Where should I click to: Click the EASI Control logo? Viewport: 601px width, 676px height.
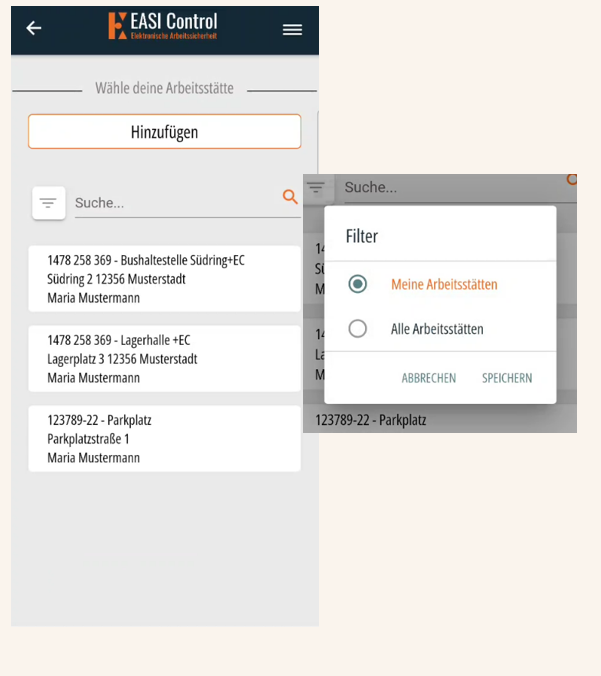[x=163, y=26]
